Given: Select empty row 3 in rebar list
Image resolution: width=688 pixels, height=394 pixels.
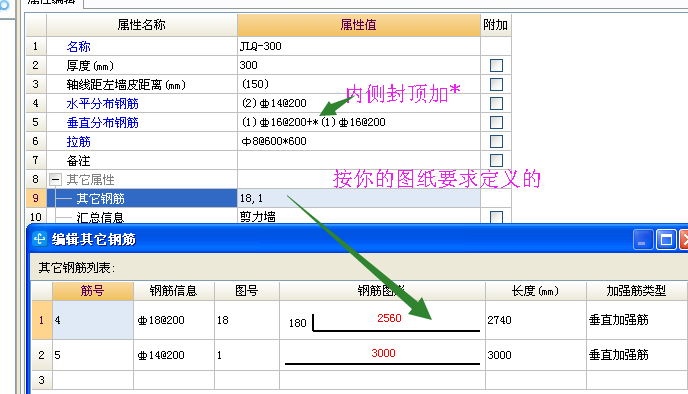Looking at the screenshot, I should coord(42,380).
